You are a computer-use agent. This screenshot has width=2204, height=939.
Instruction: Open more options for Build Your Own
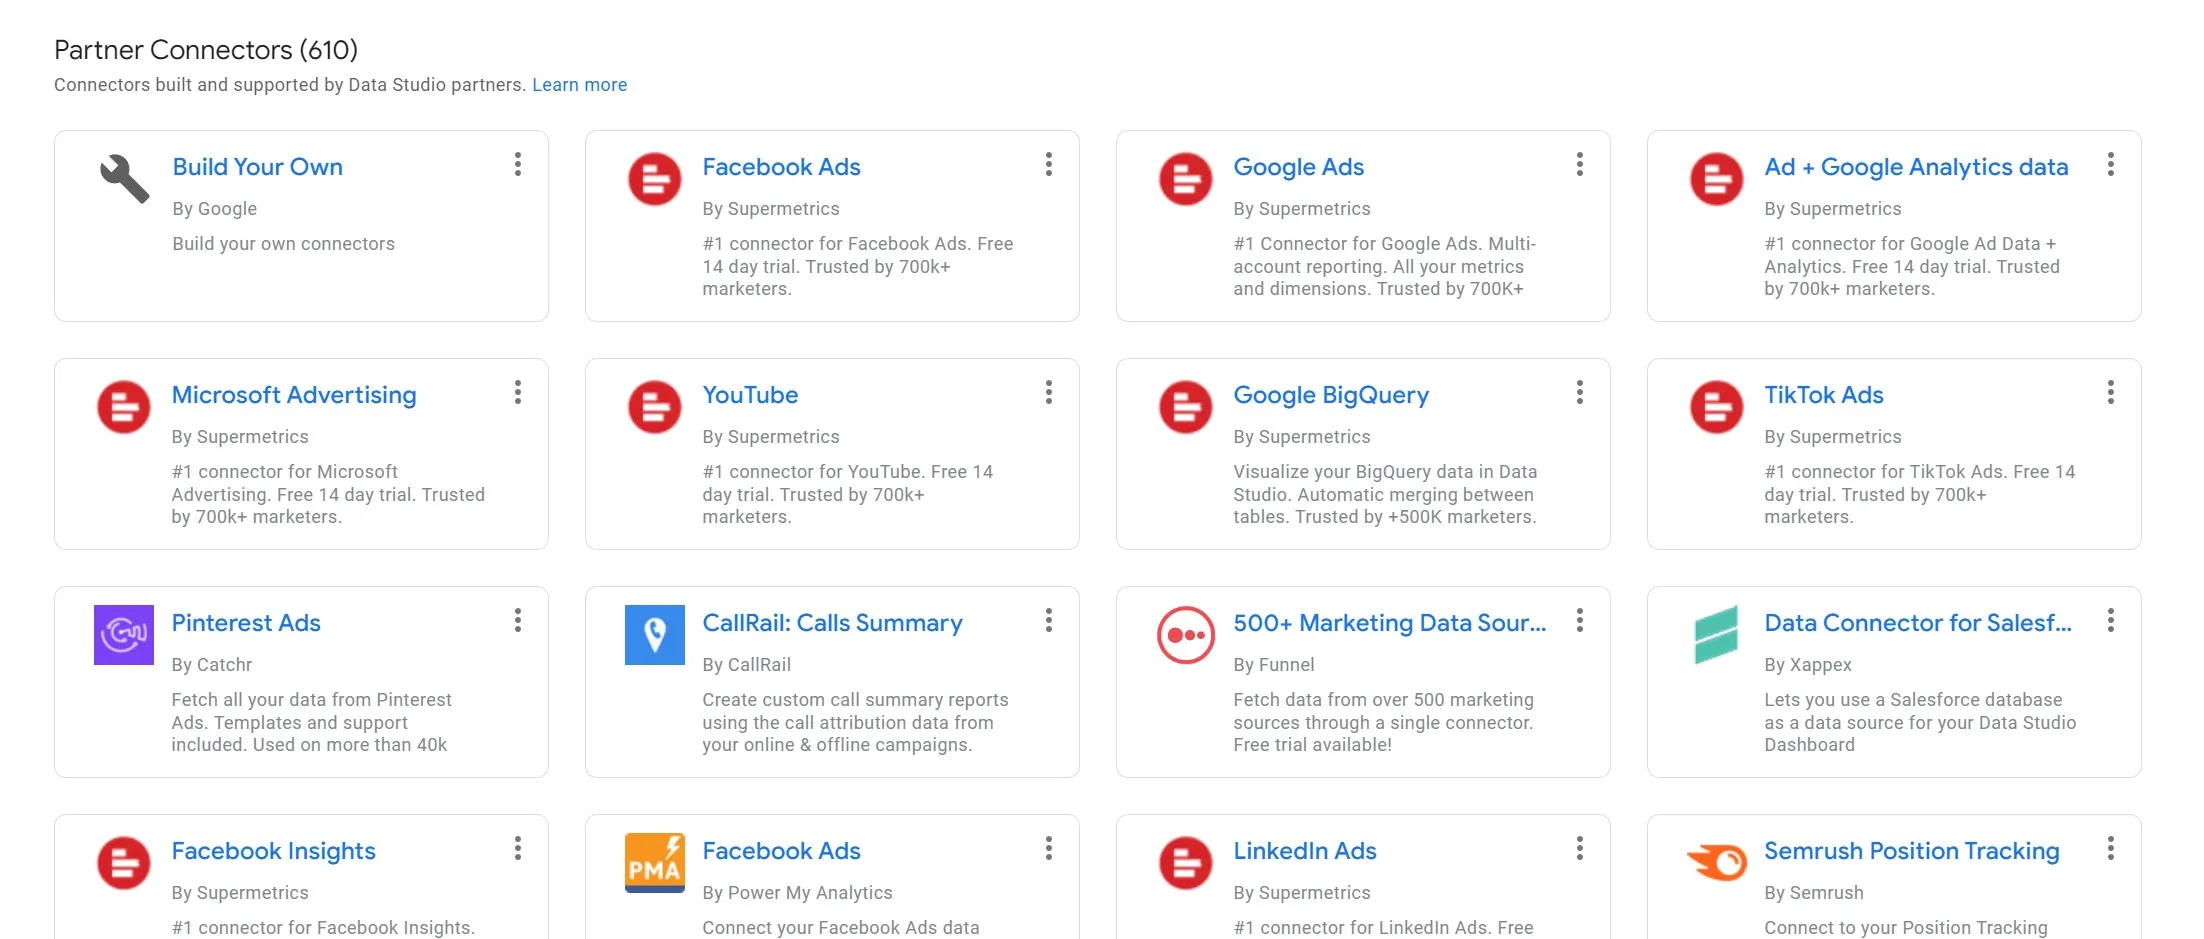(x=518, y=164)
